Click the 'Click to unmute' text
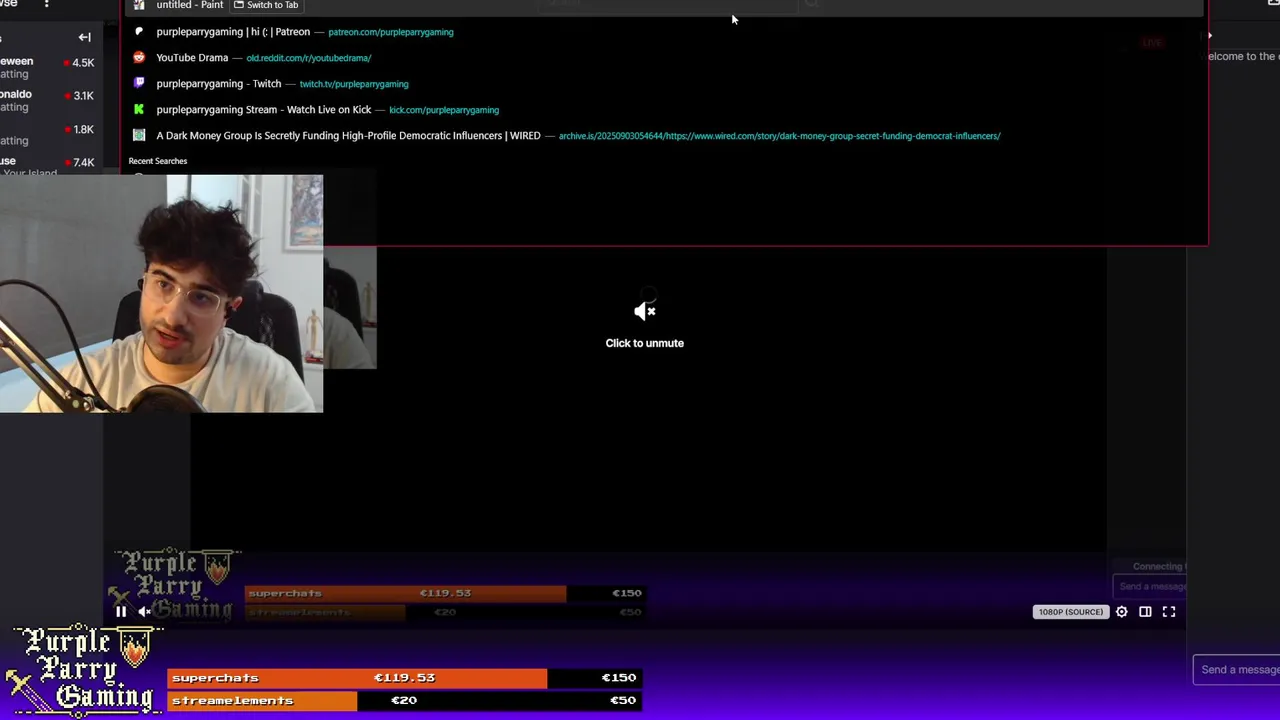This screenshot has height=720, width=1280. (645, 343)
